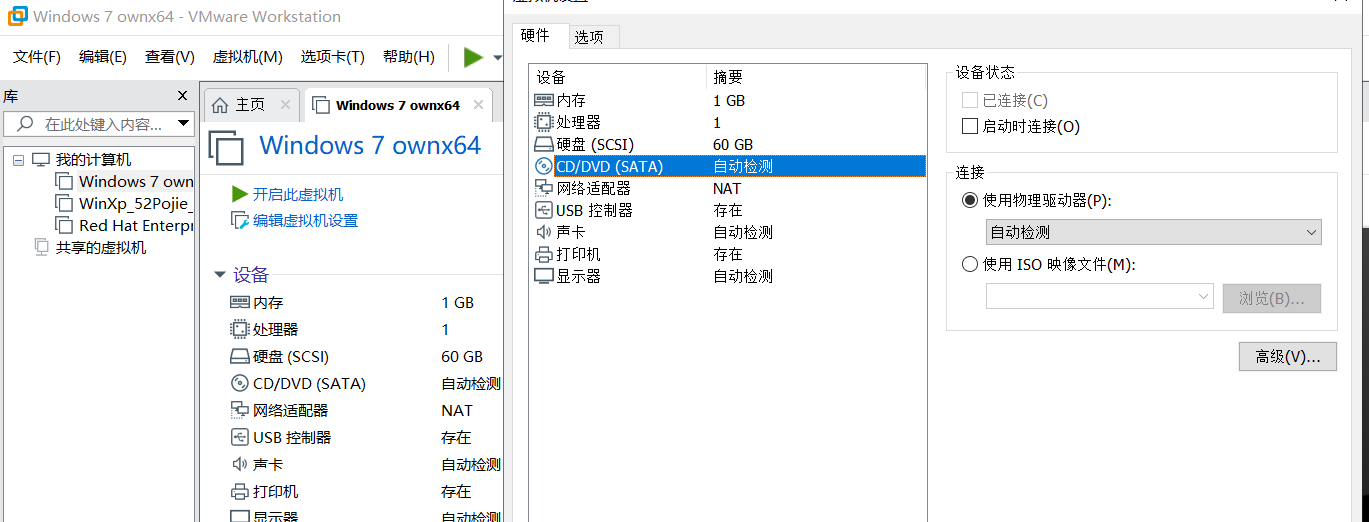Click CD/DVD (SATA) icon in VM summary list
1369x522 pixels.
[239, 384]
